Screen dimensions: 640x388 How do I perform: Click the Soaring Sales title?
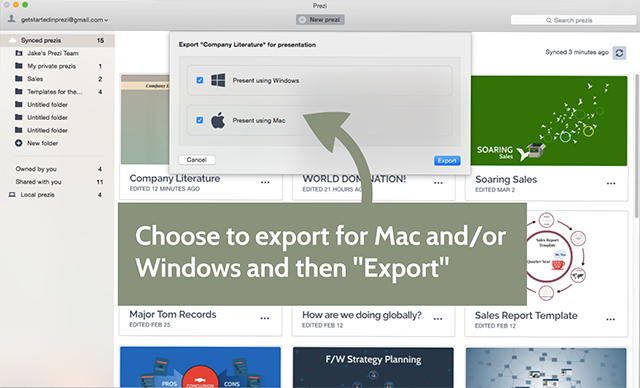(x=506, y=180)
